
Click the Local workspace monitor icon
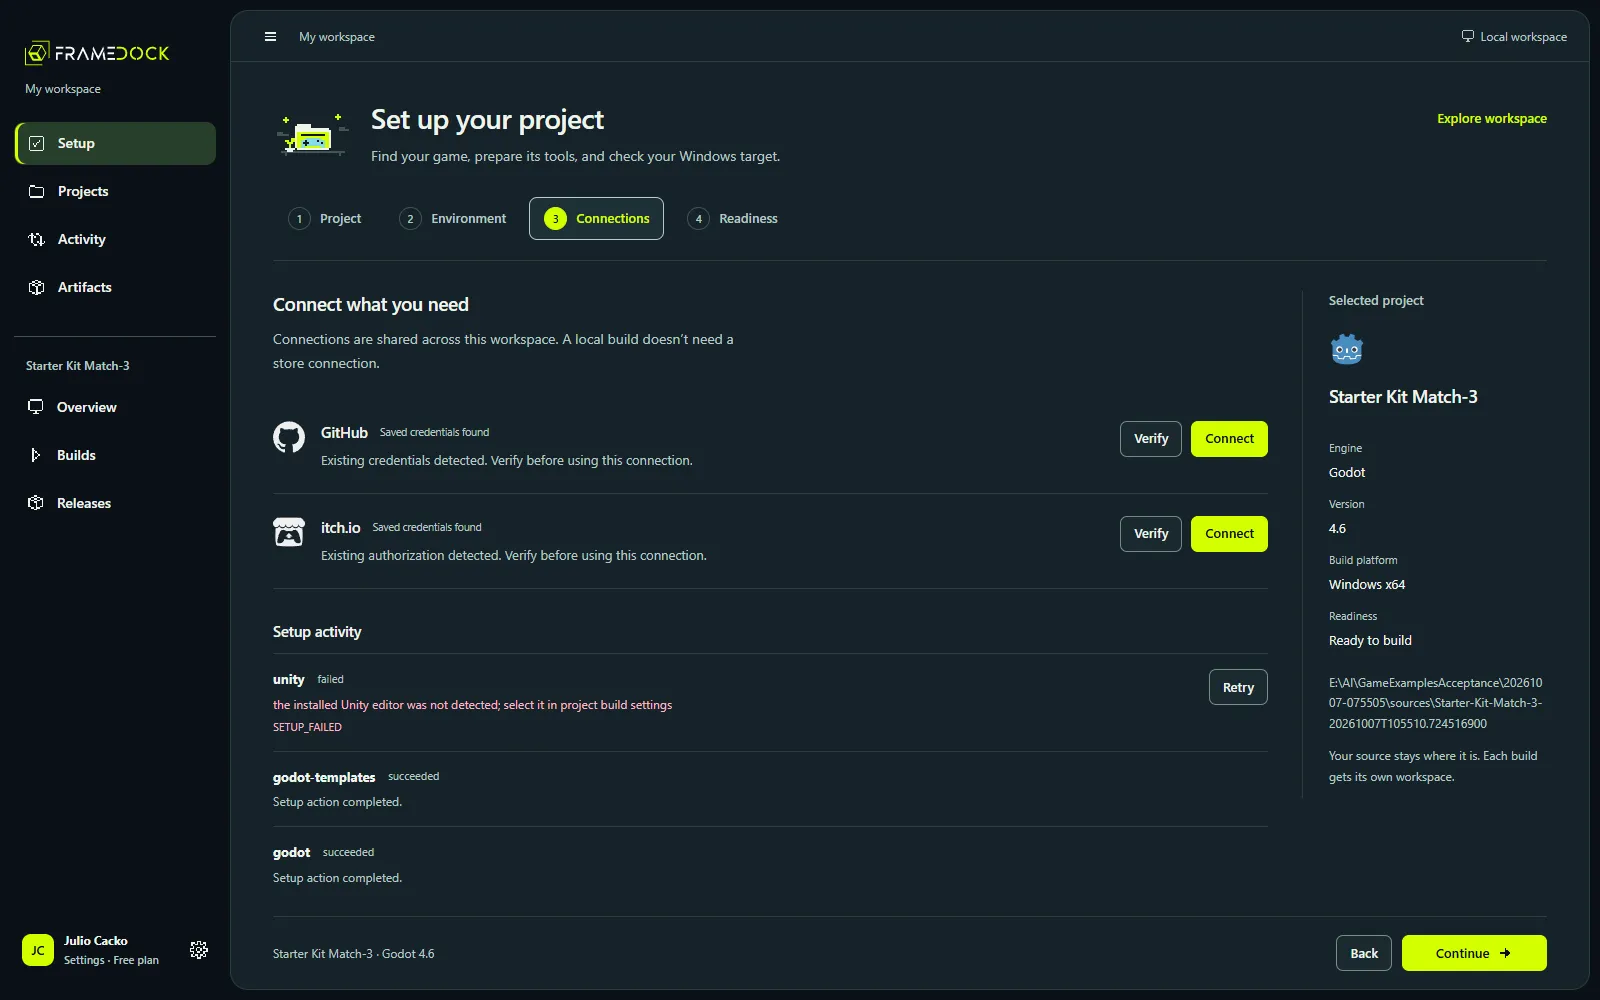(x=1468, y=36)
